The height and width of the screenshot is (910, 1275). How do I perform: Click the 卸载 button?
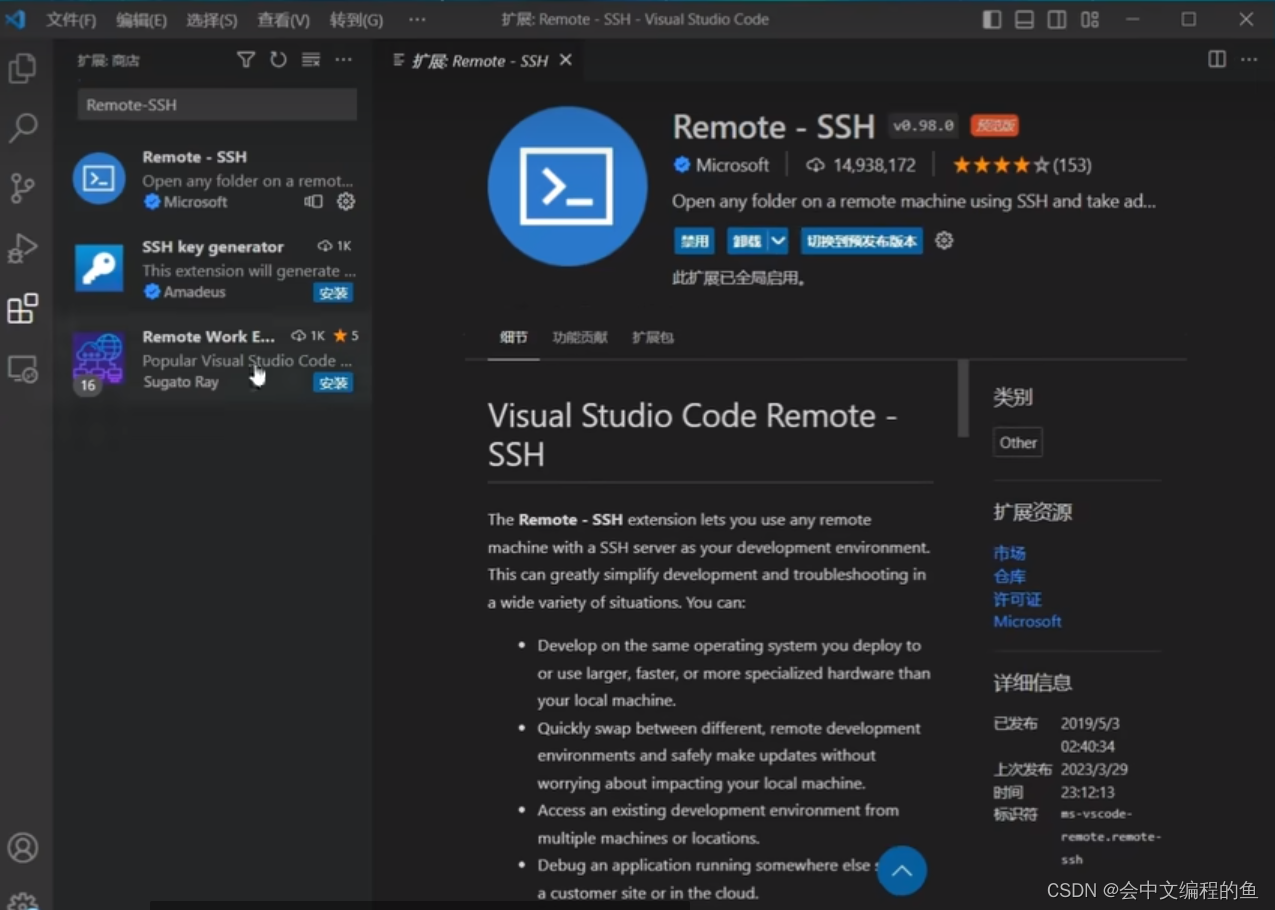point(746,241)
